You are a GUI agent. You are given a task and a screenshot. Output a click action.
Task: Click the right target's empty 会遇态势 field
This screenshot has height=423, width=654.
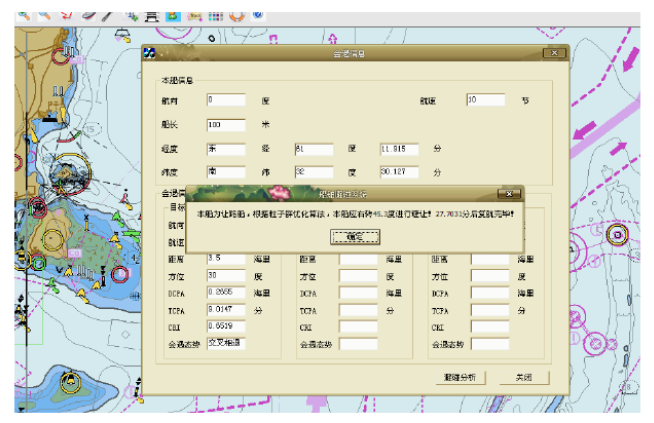(x=490, y=344)
